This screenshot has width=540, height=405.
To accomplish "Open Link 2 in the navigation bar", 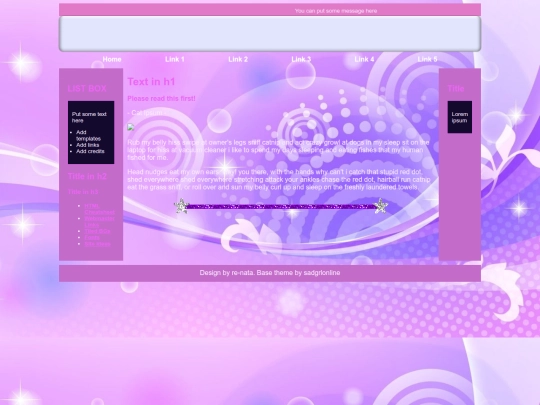I will tap(238, 59).
